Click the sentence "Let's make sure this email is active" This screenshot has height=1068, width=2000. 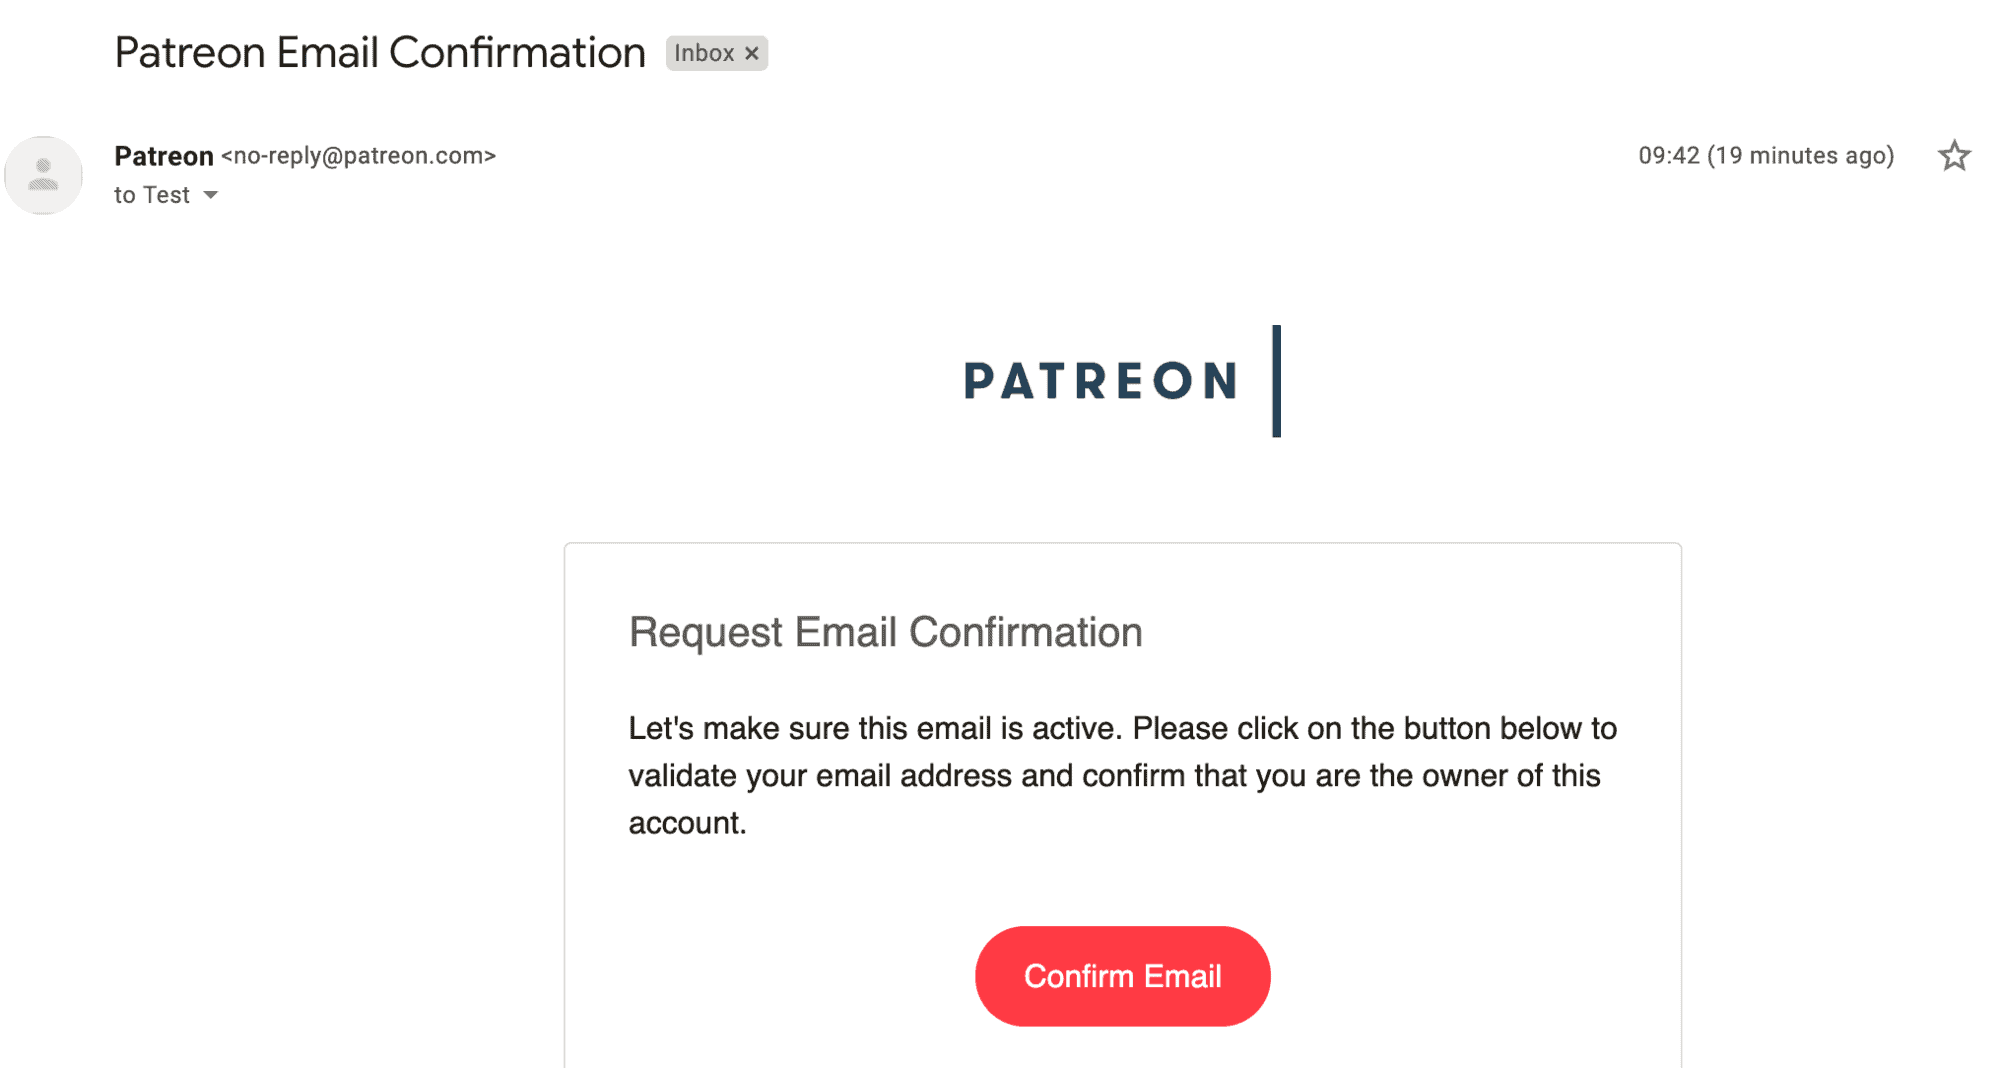[x=875, y=728]
